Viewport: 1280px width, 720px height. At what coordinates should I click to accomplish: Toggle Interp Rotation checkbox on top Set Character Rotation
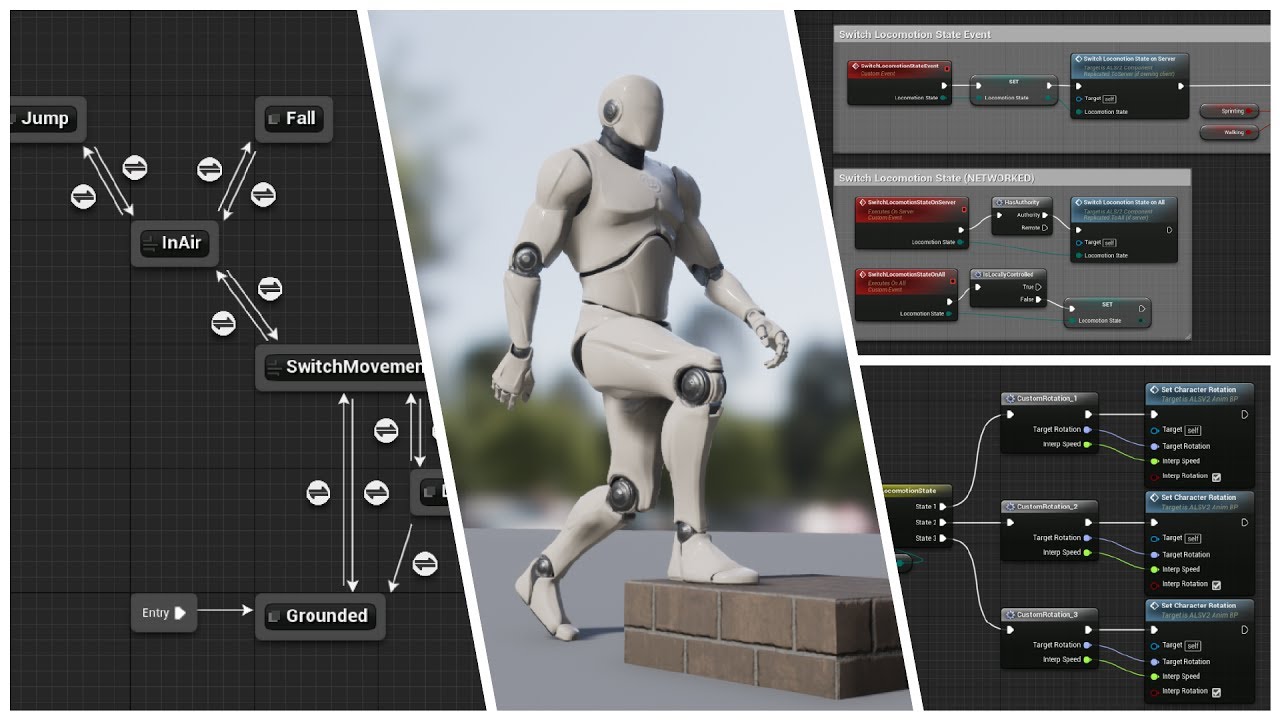(x=1216, y=477)
